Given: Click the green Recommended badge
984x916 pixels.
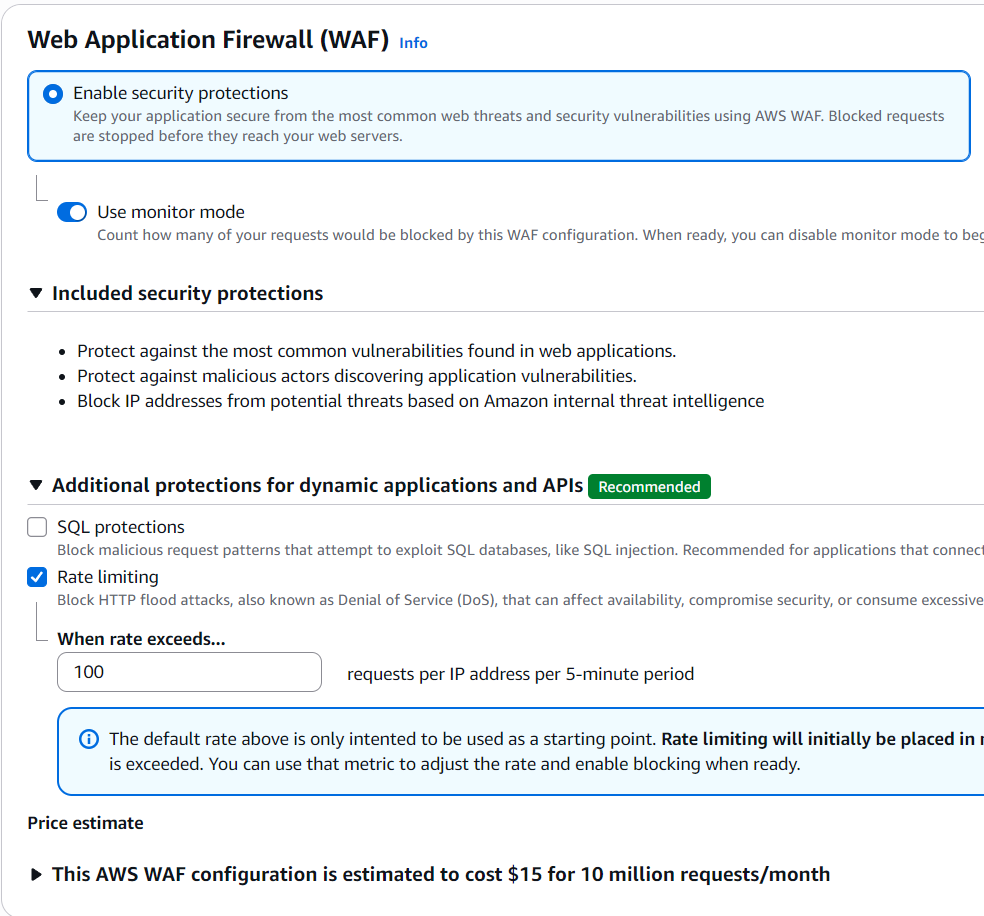Looking at the screenshot, I should click(649, 486).
